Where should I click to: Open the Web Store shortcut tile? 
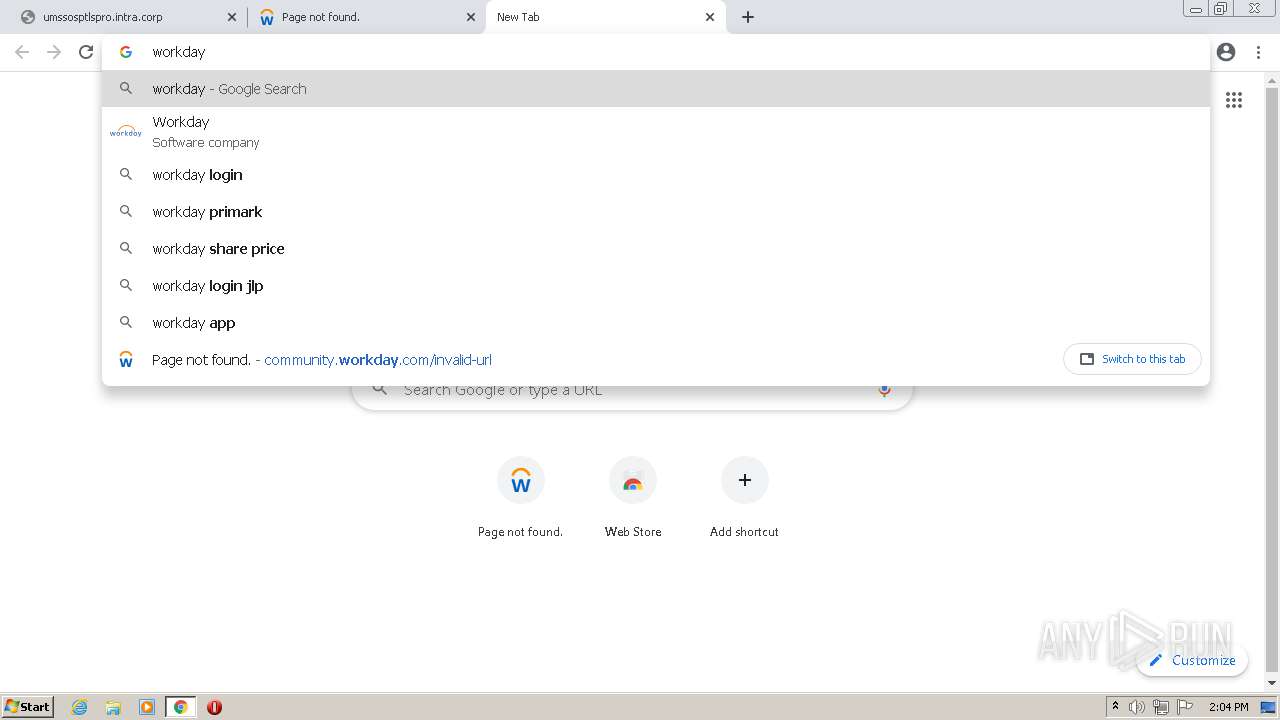633,498
